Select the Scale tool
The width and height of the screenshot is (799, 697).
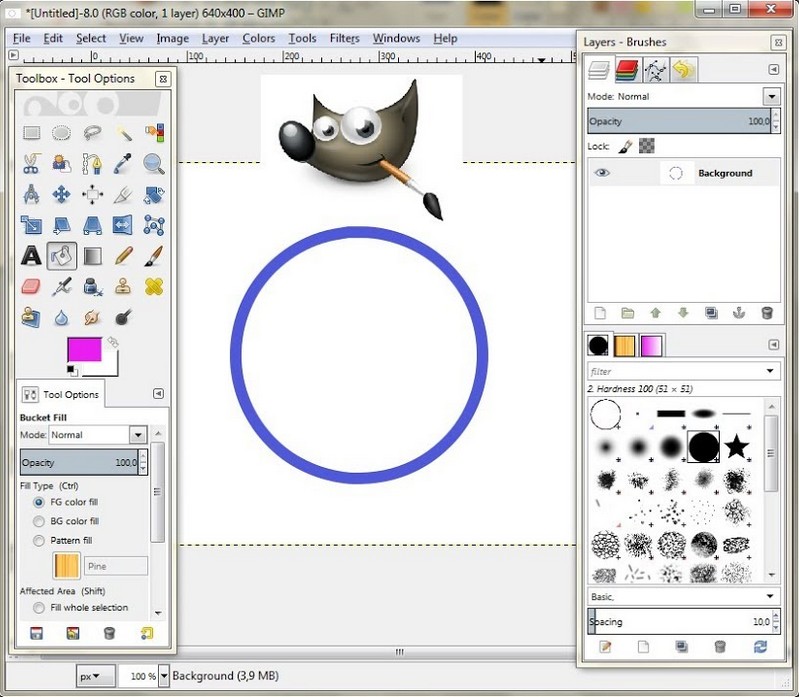[32, 225]
